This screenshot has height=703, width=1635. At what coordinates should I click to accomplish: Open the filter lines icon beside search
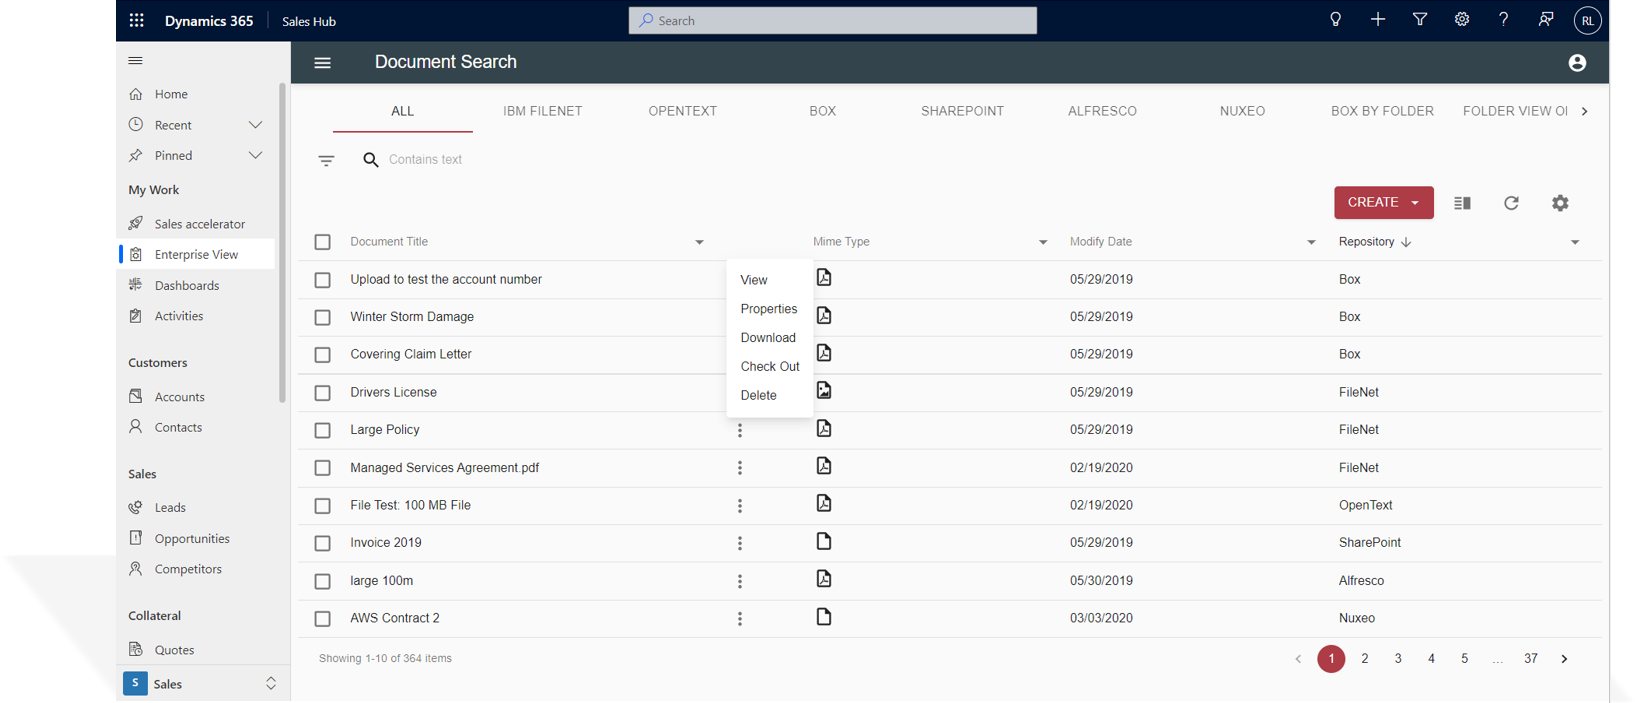click(326, 160)
